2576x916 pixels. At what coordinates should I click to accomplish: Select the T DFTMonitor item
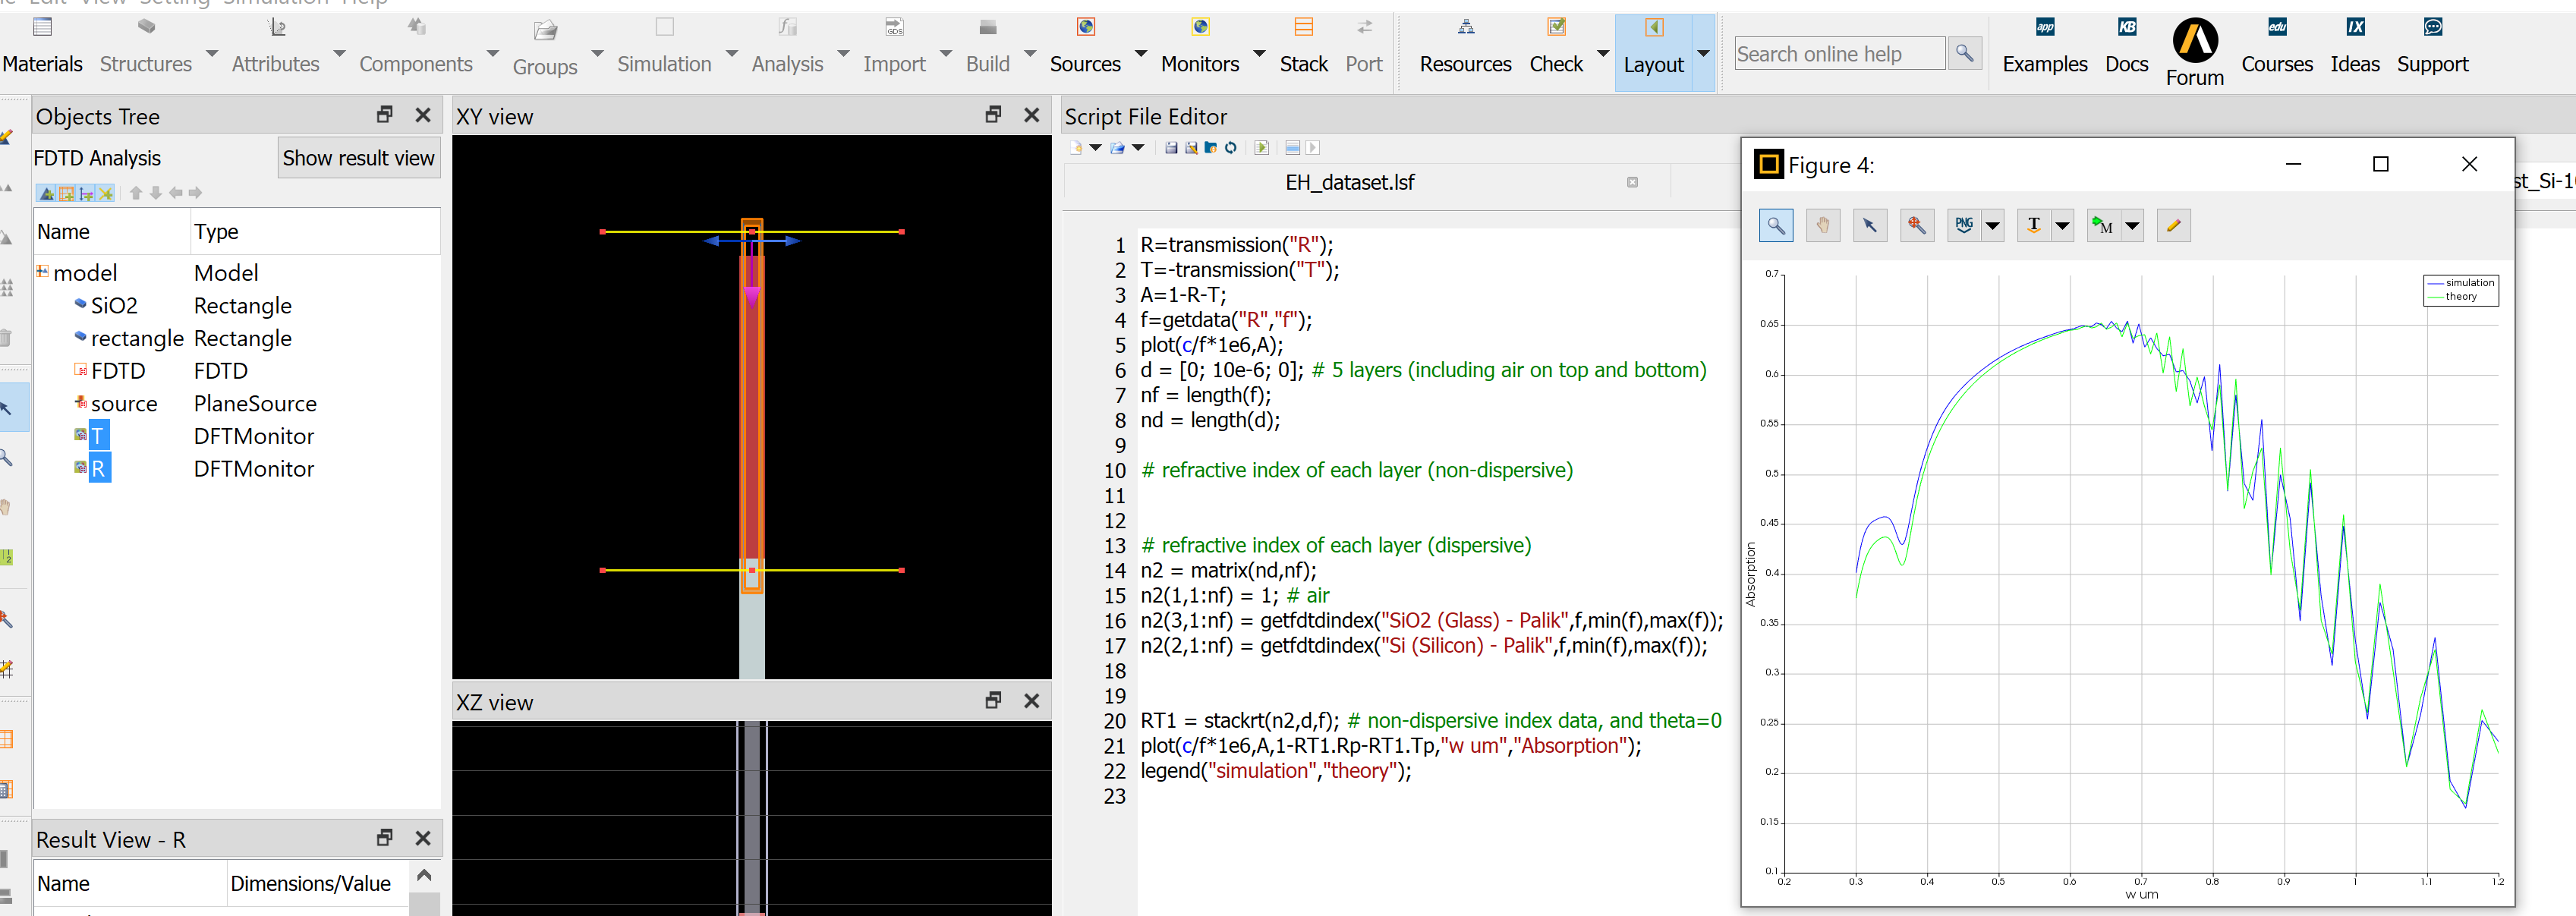pyautogui.click(x=98, y=437)
